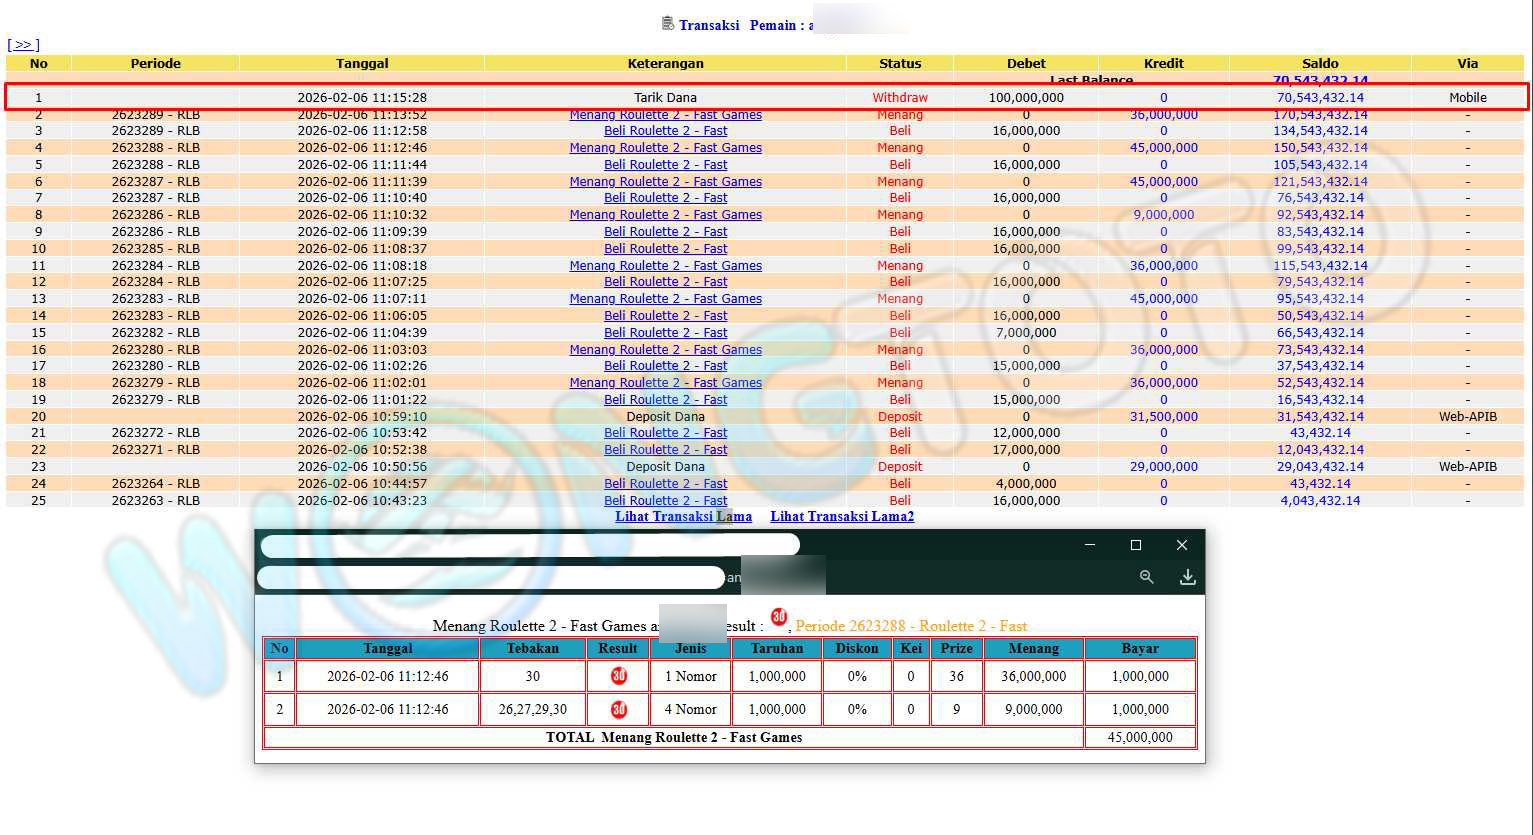
Task: Minimize the popup window
Action: point(1089,545)
